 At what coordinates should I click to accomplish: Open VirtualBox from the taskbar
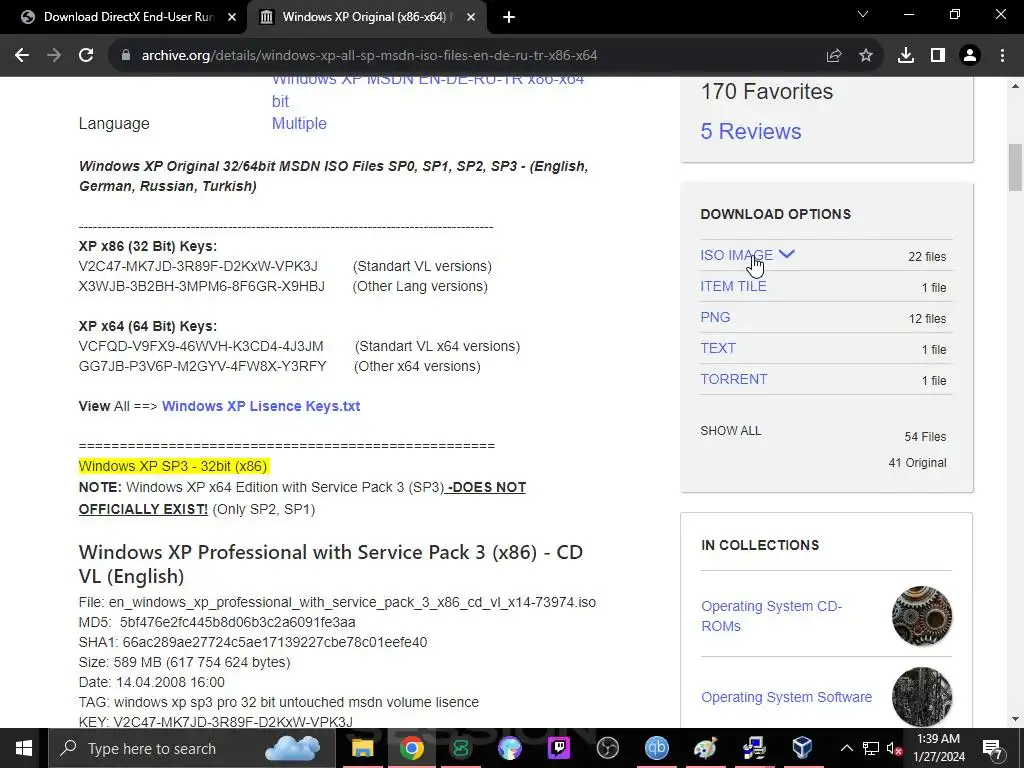coord(803,748)
